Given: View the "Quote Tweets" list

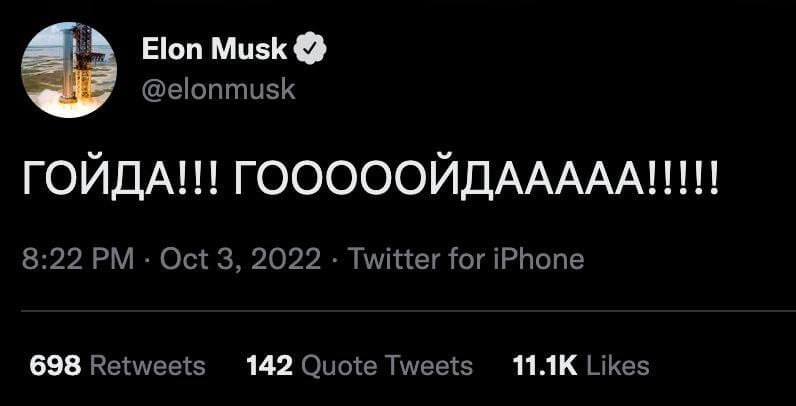Looking at the screenshot, I should pos(386,366).
